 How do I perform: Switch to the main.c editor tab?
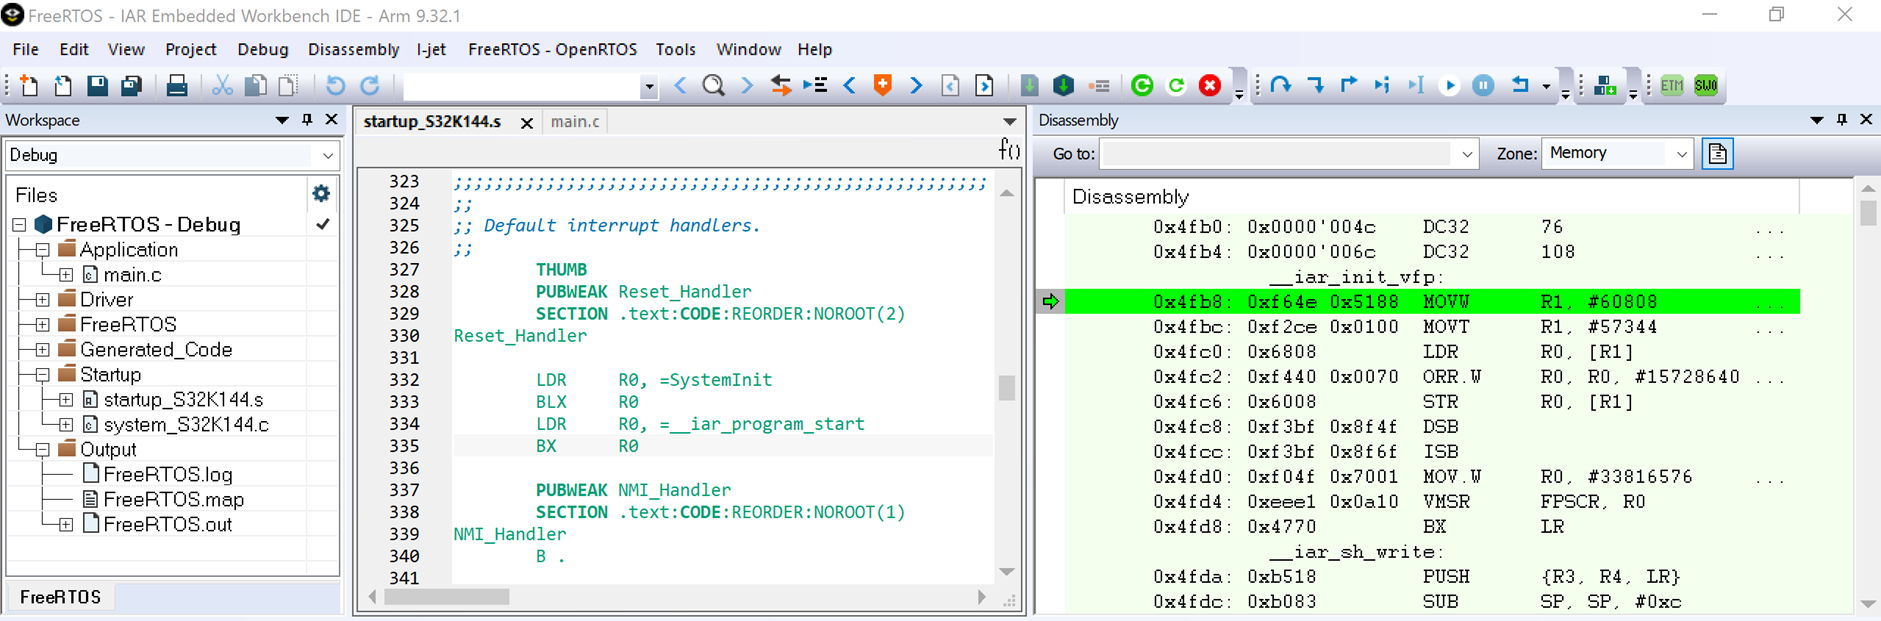click(x=575, y=122)
